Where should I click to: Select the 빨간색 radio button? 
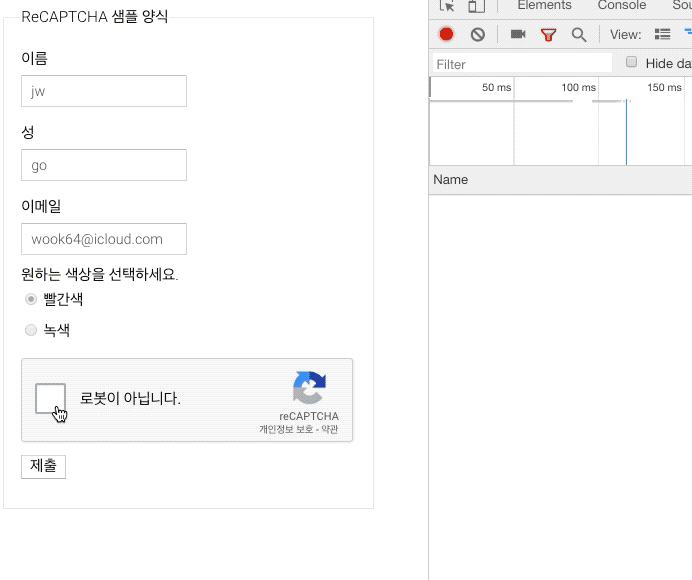click(31, 299)
